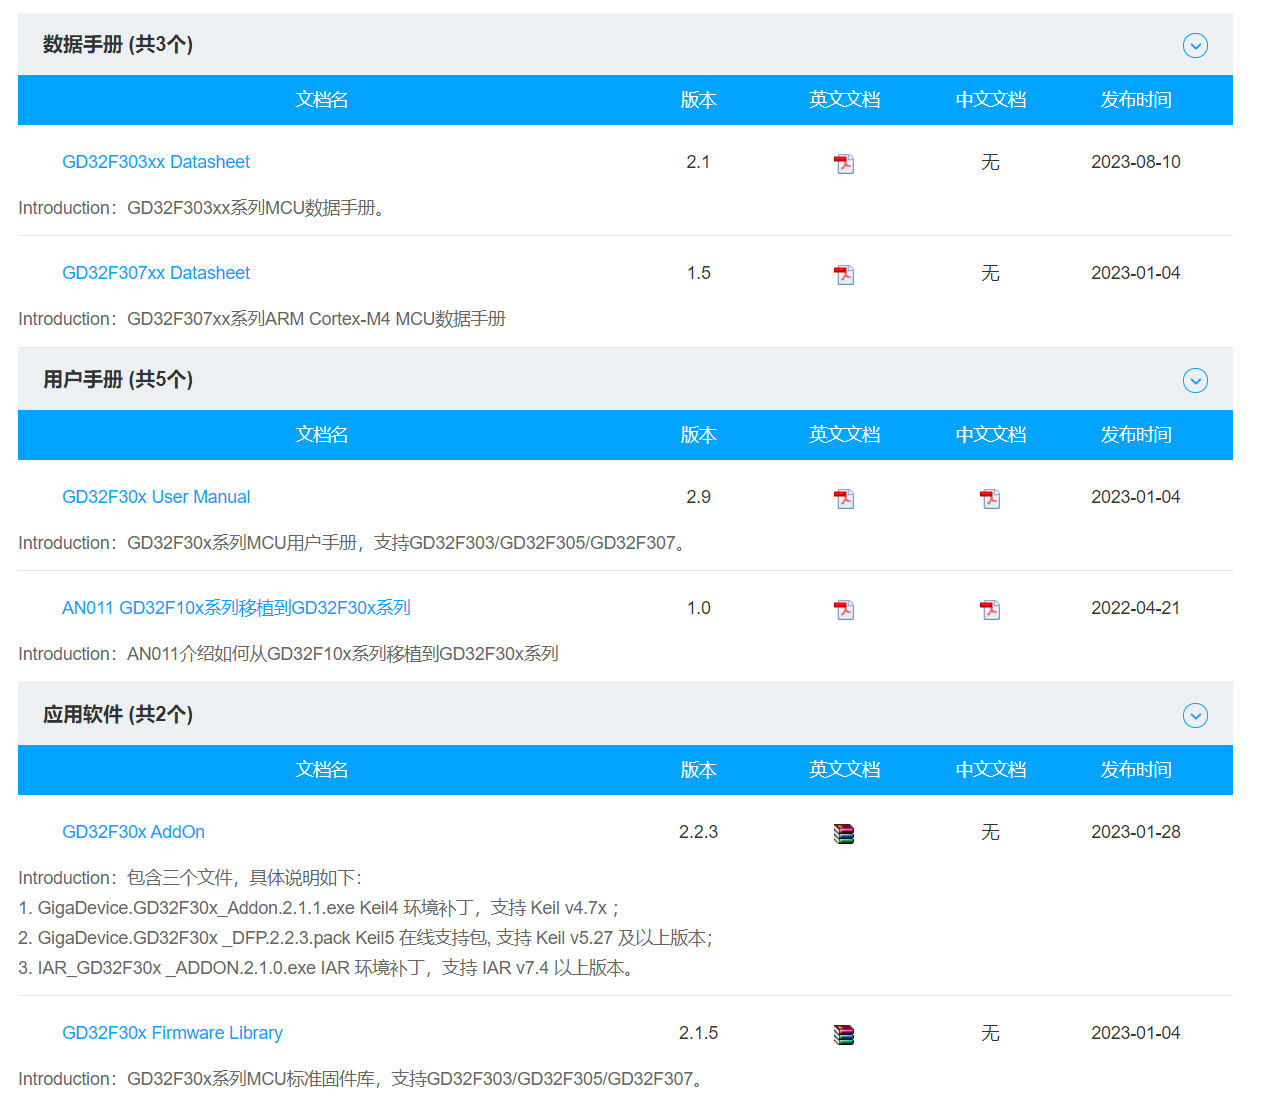
Task: Open GD32F303xx Datasheet link
Action: click(156, 162)
